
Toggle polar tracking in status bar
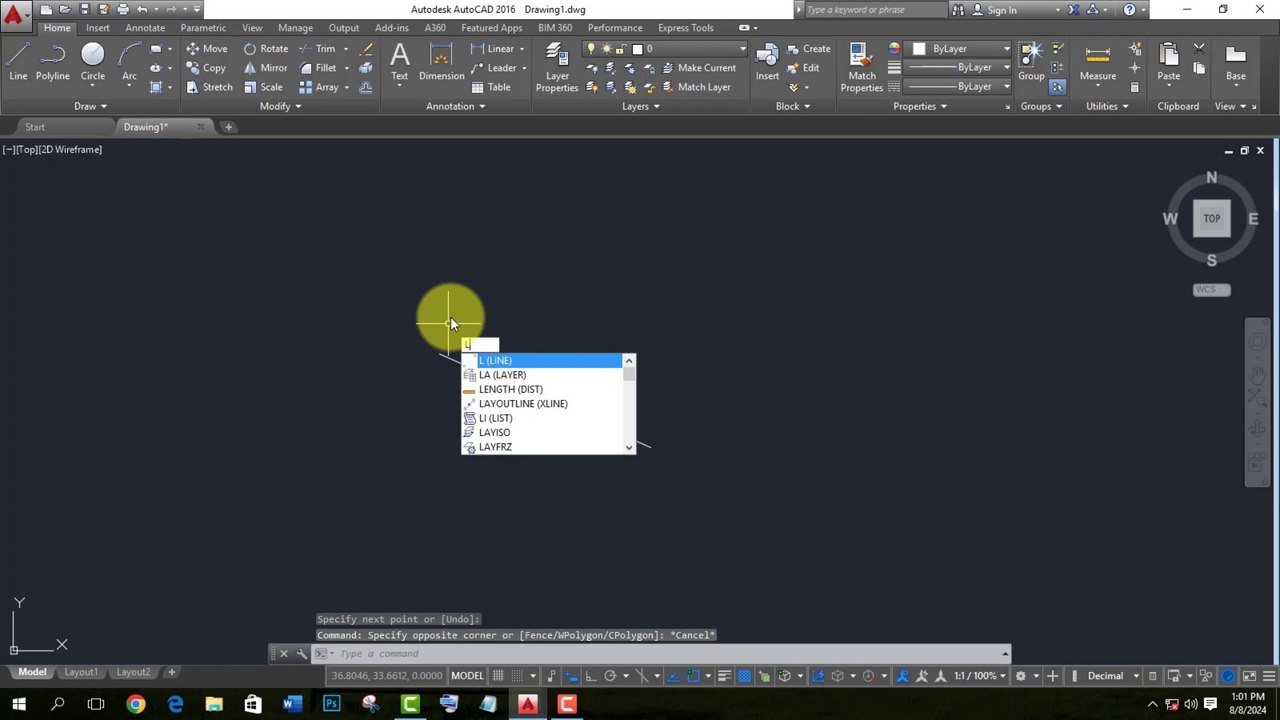tap(610, 676)
